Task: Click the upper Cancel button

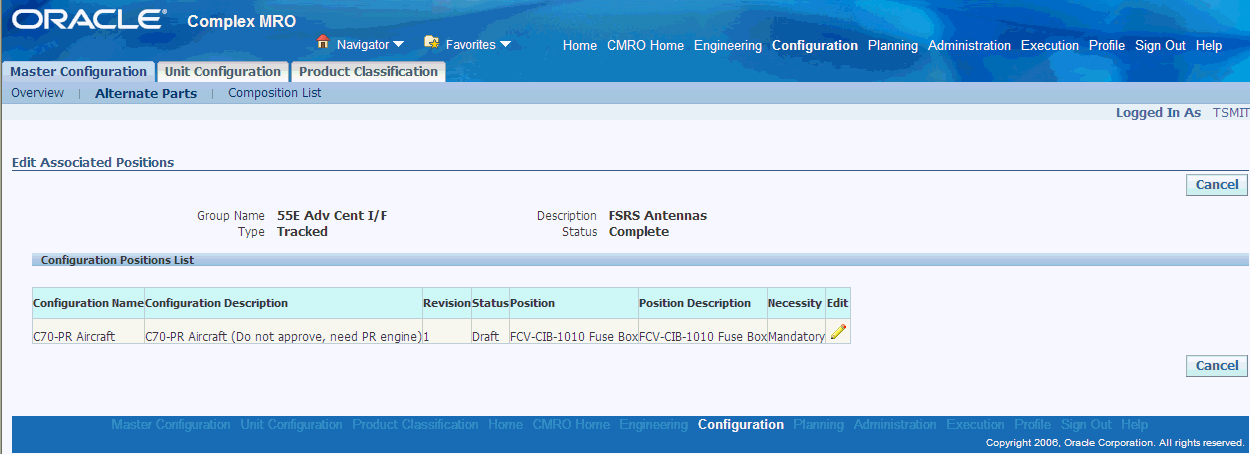Action: pos(1217,185)
